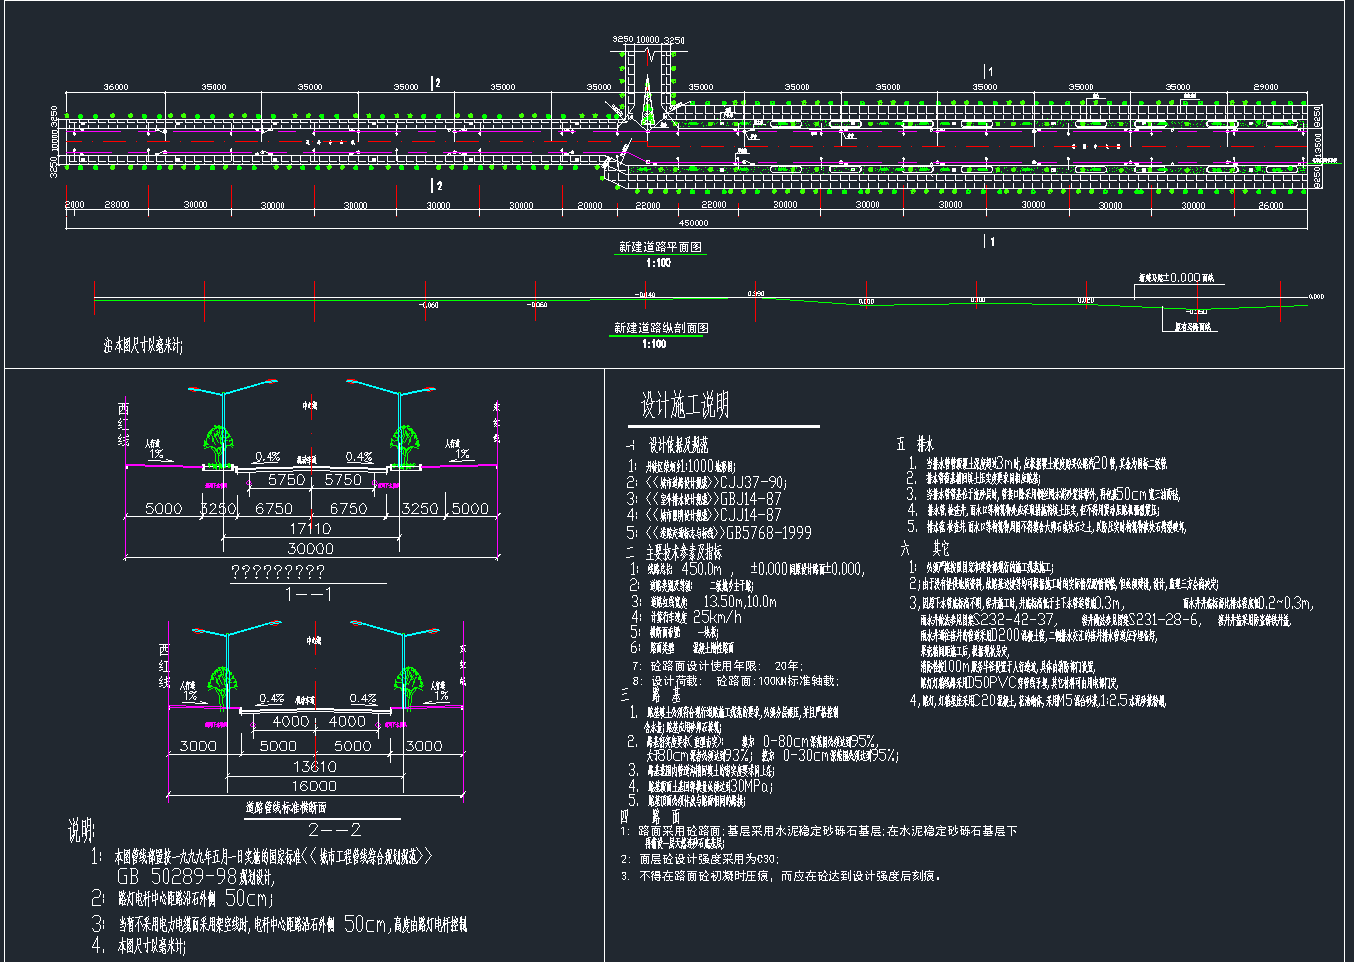Click the 13610 dimension text

click(314, 767)
